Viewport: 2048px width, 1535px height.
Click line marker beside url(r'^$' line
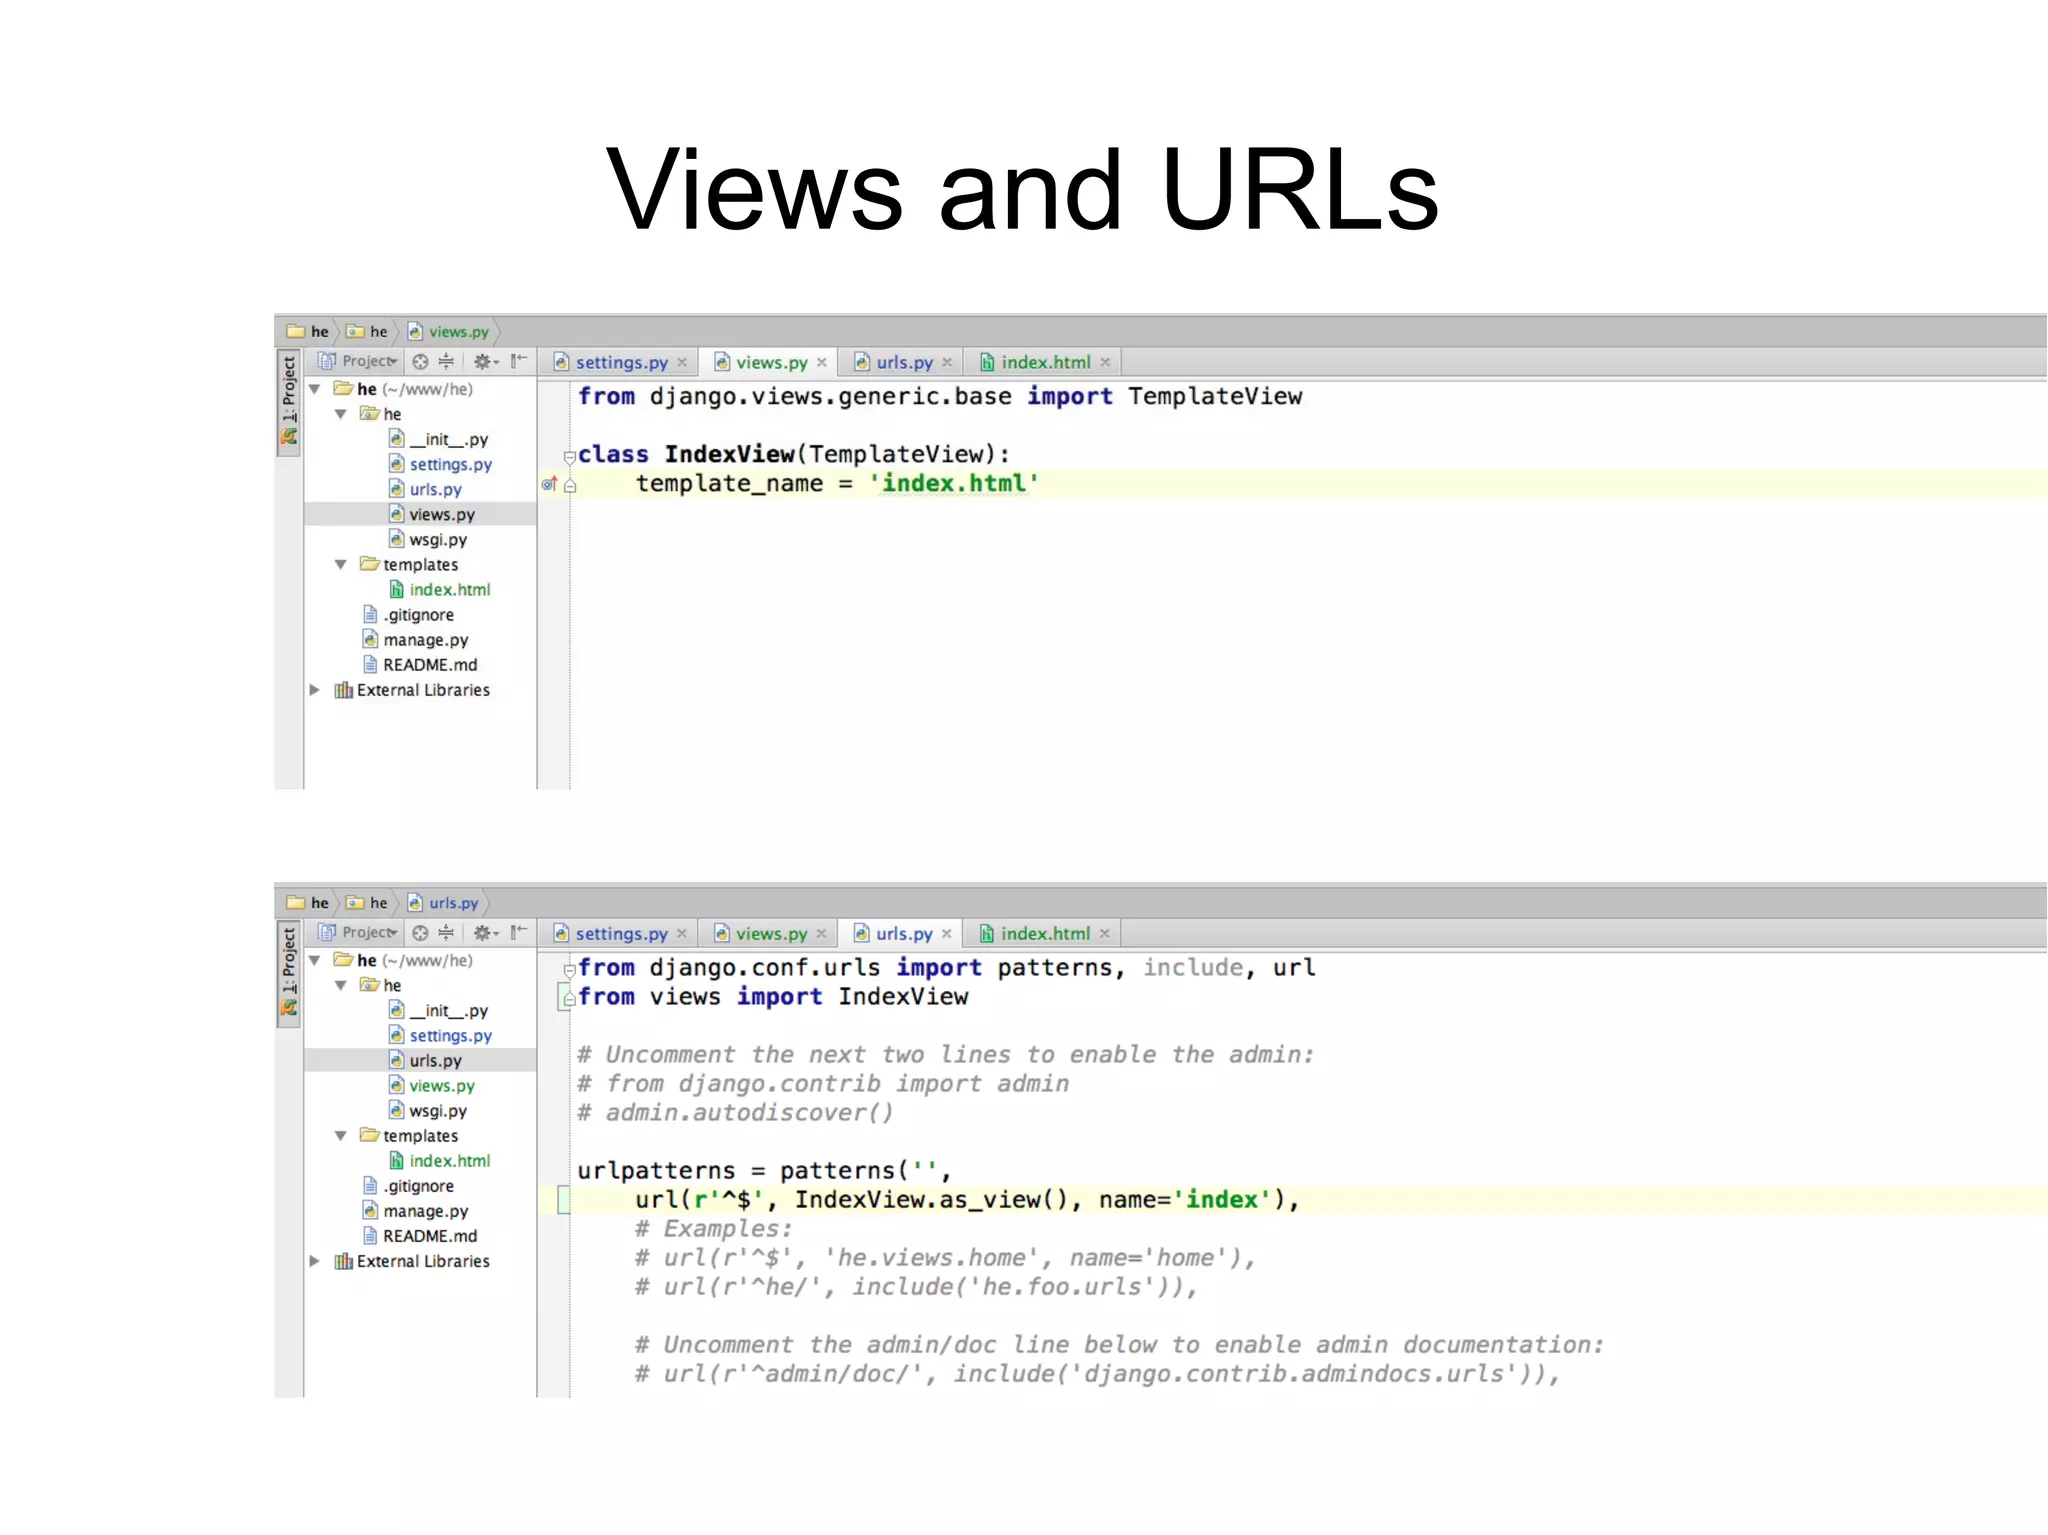[563, 1200]
